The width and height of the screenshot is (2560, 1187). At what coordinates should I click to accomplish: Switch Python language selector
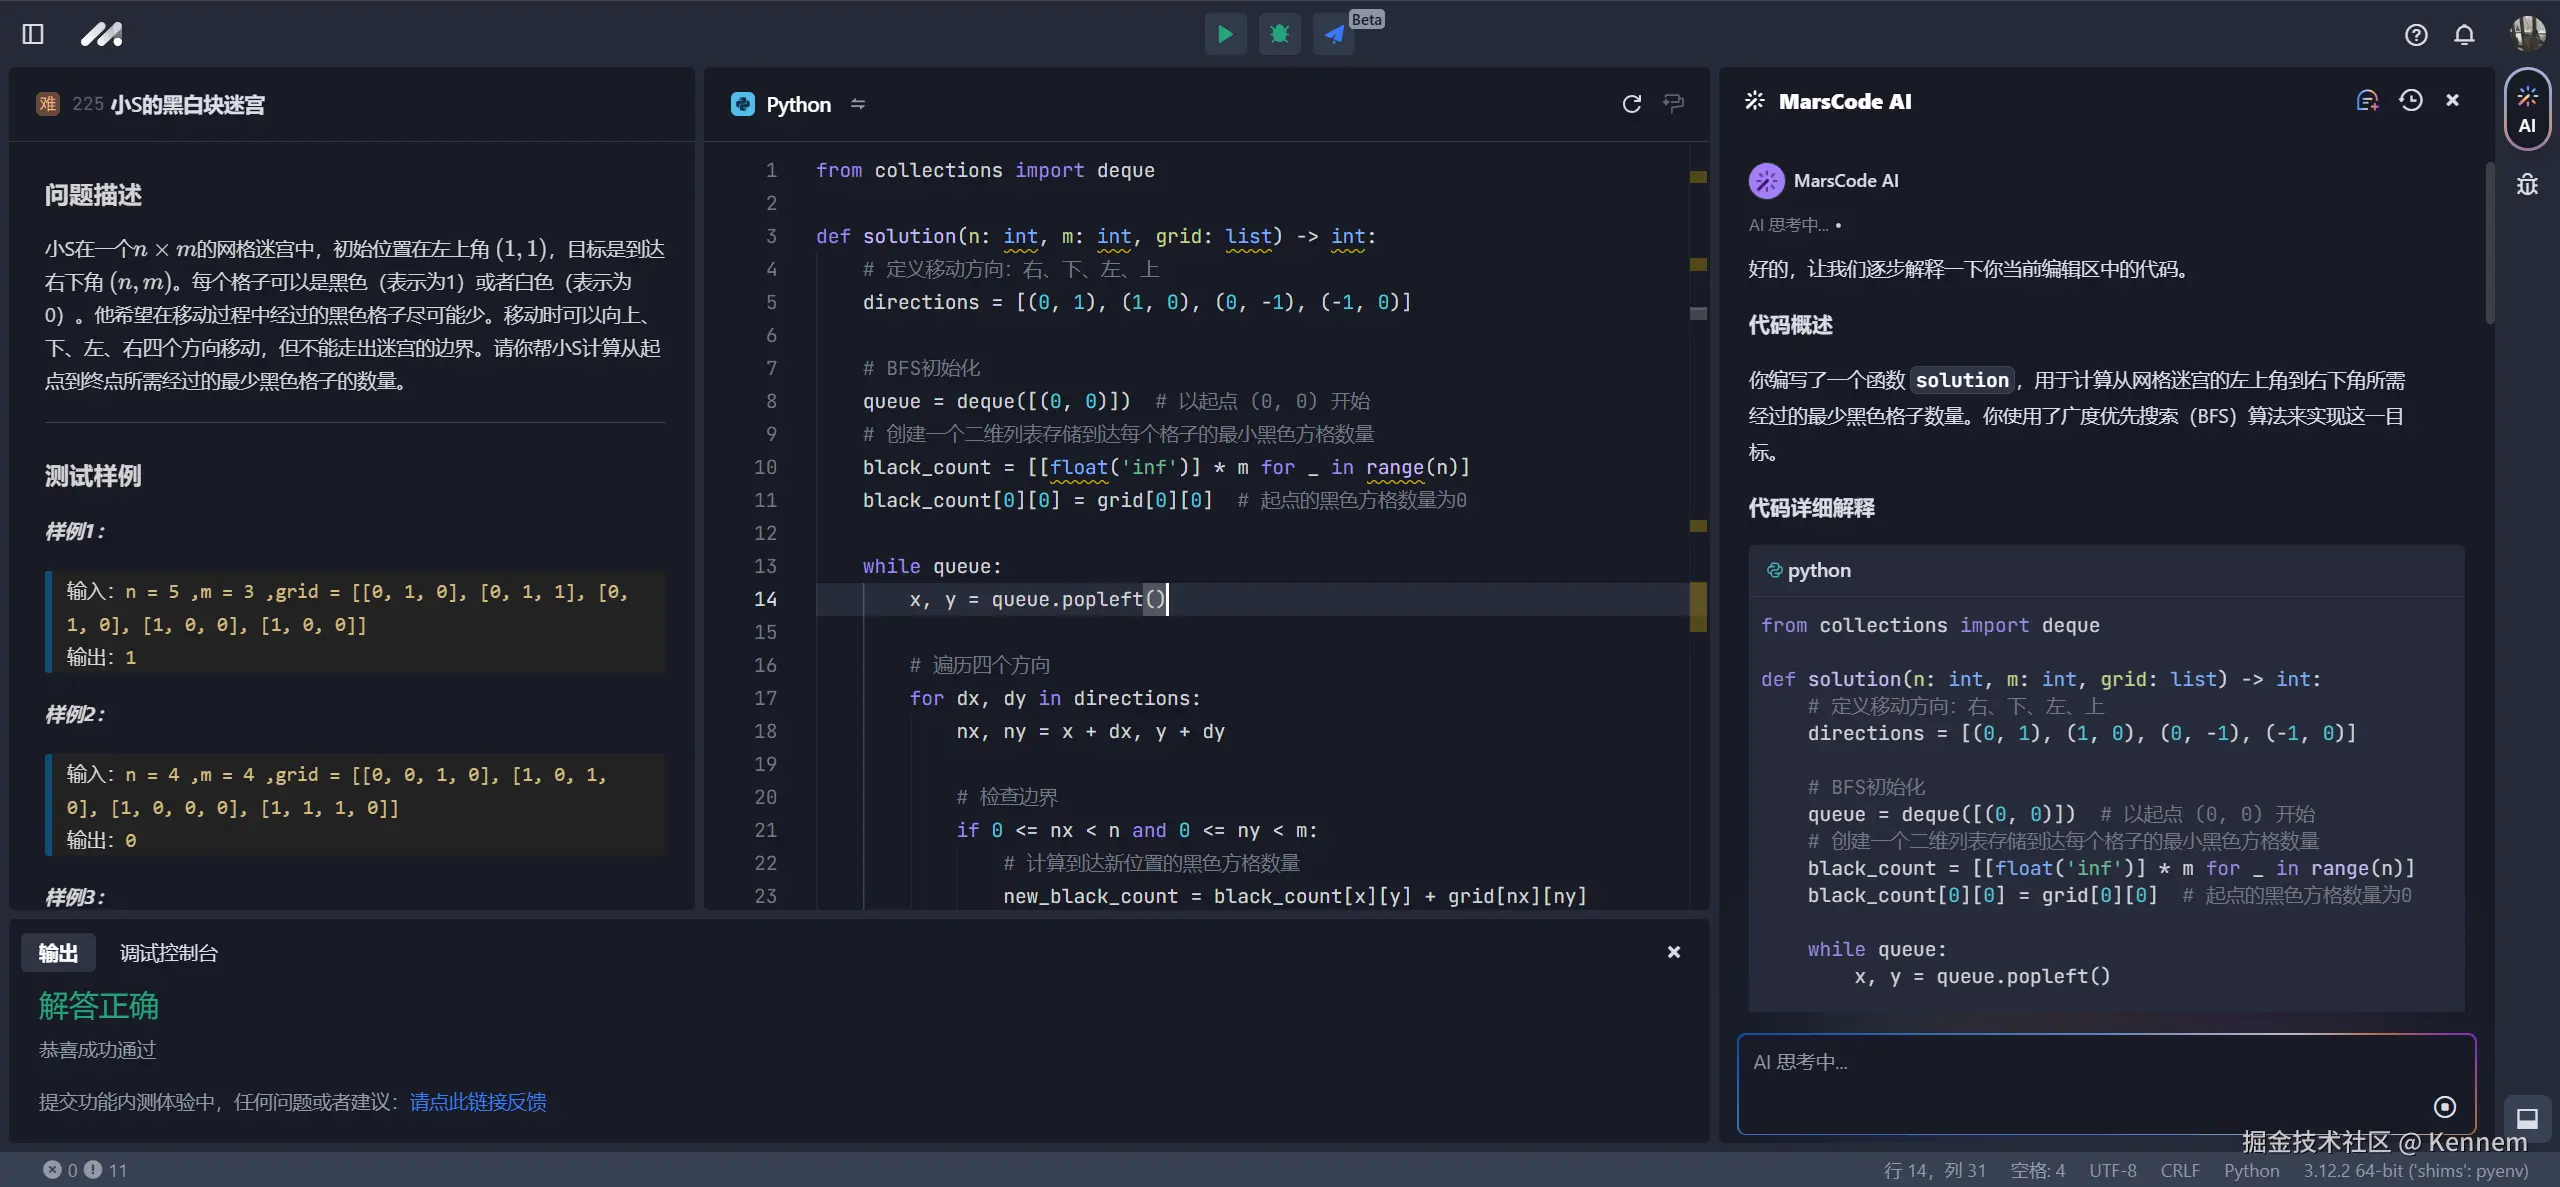pyautogui.click(x=799, y=104)
